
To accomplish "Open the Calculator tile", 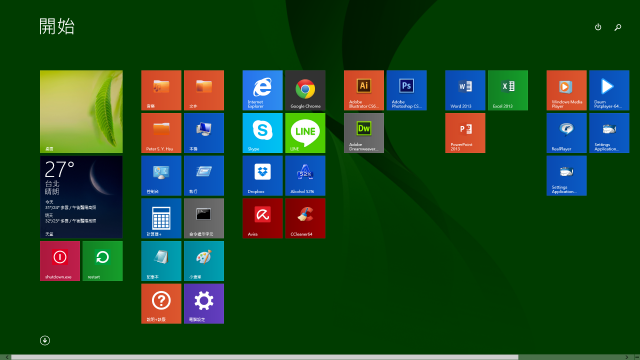I will (x=161, y=218).
